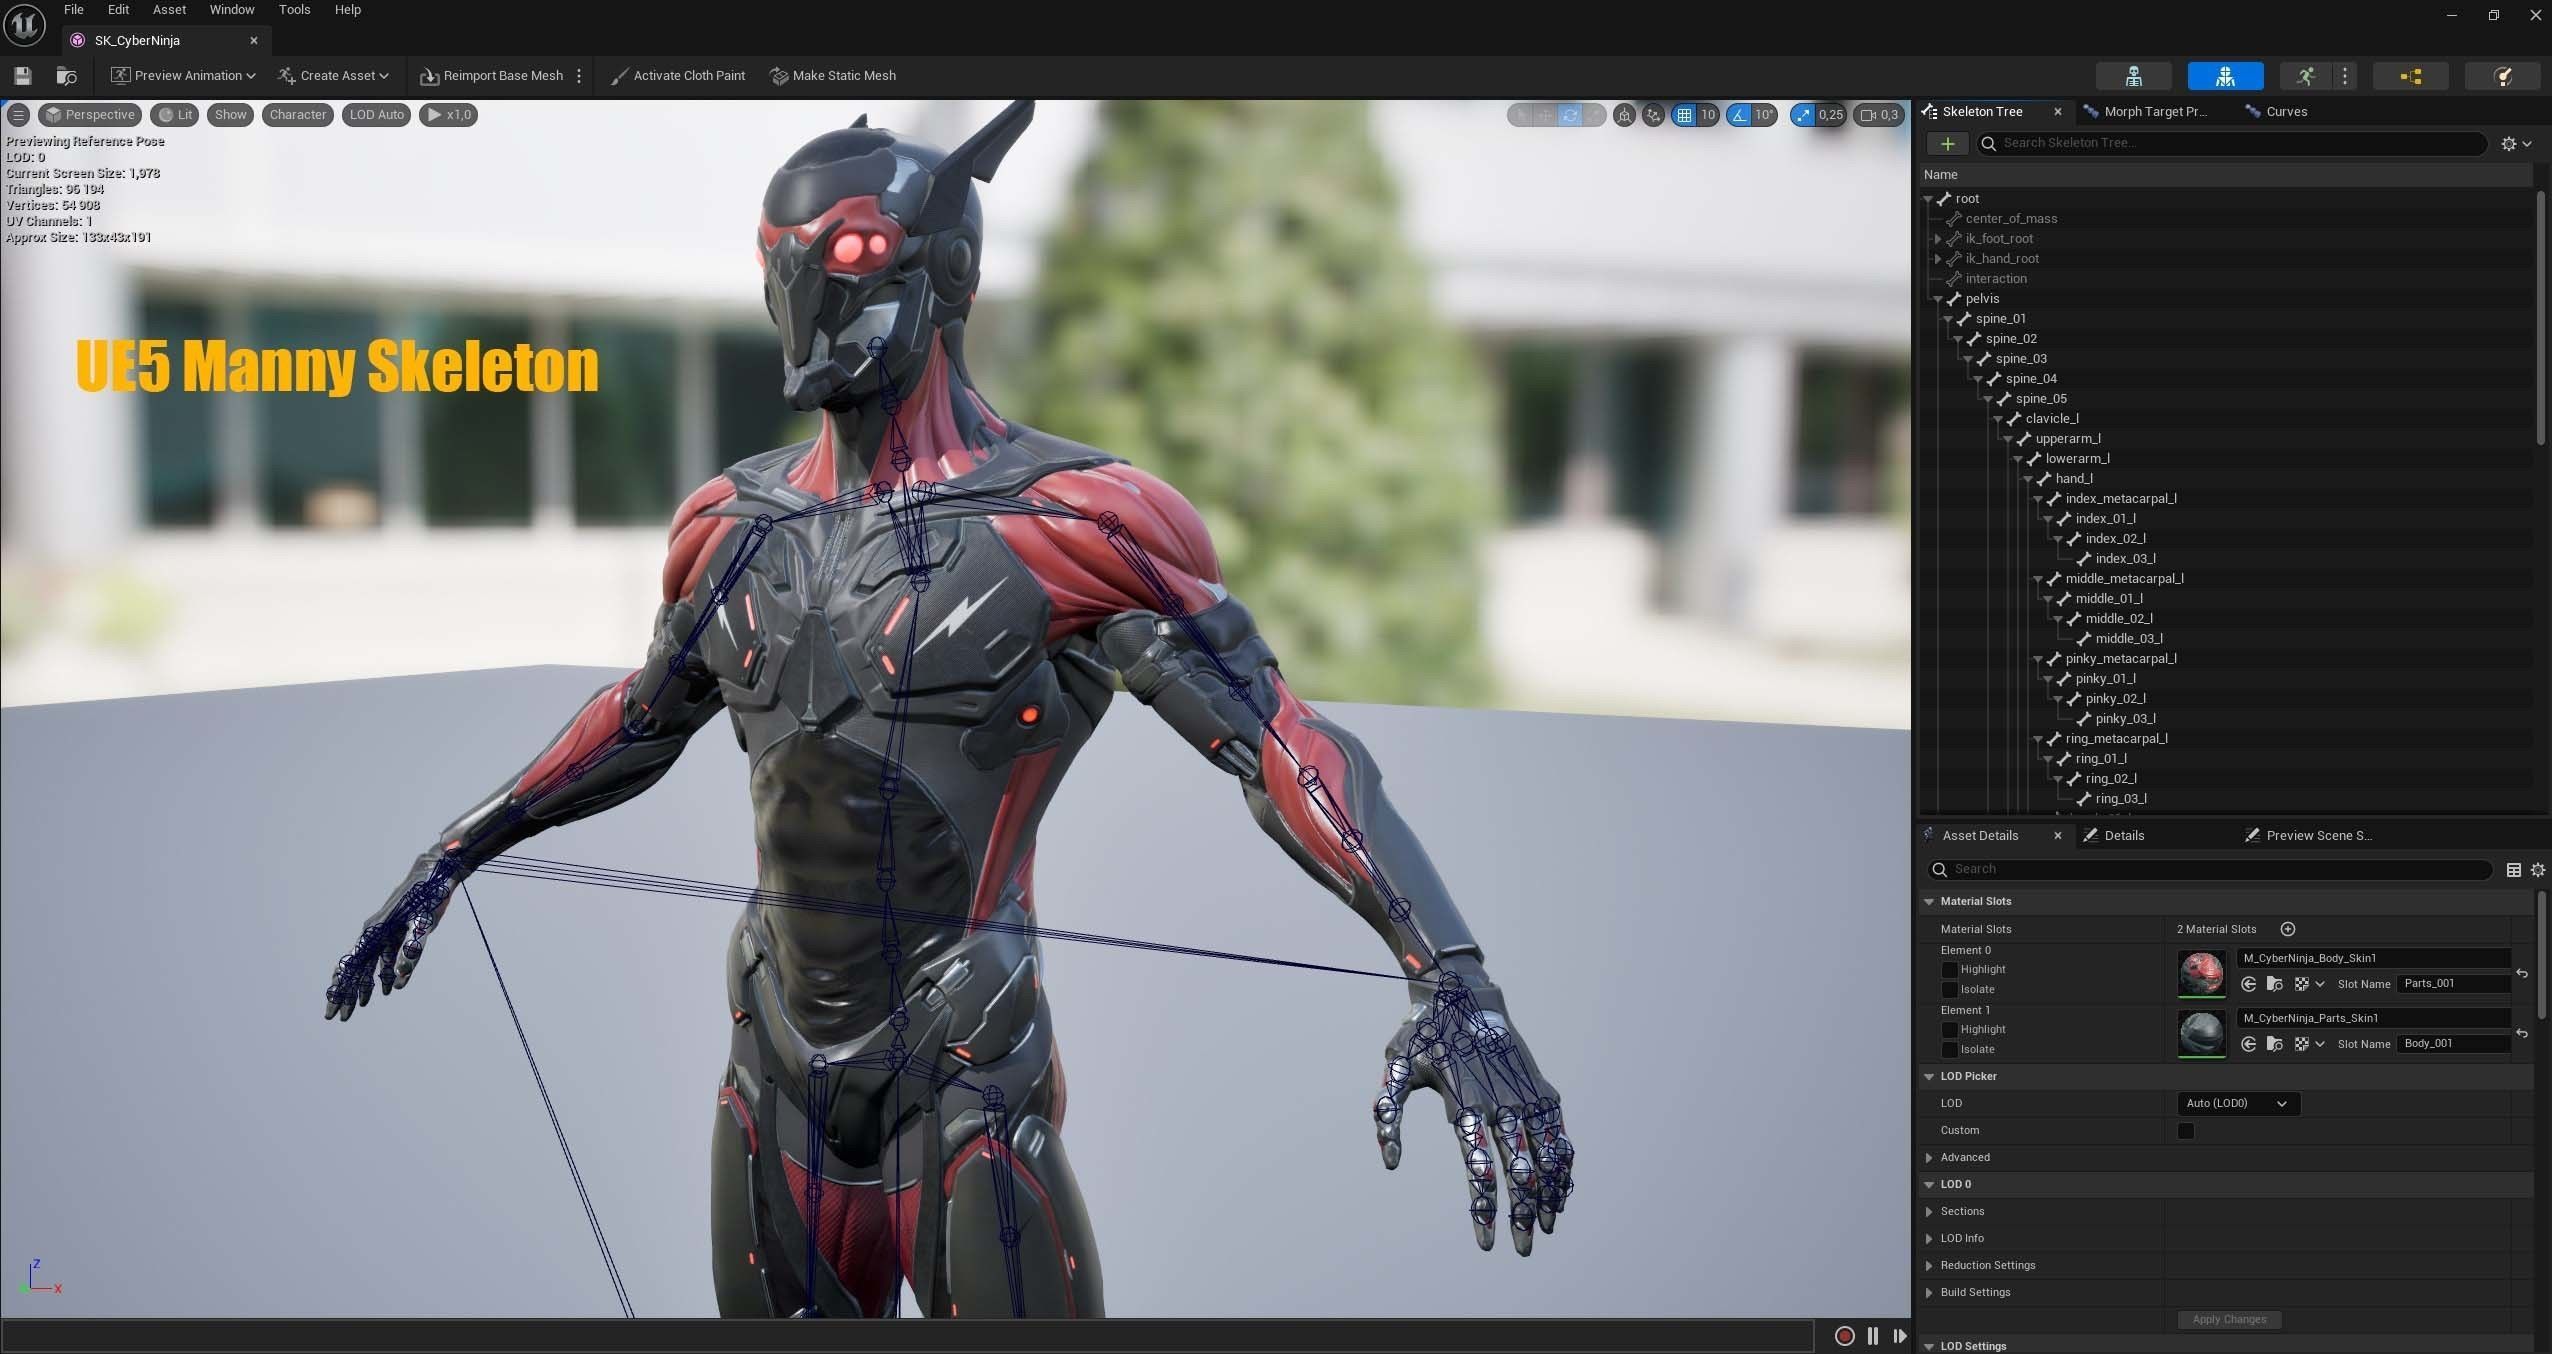Click Activate Cloth Paint button

(678, 76)
